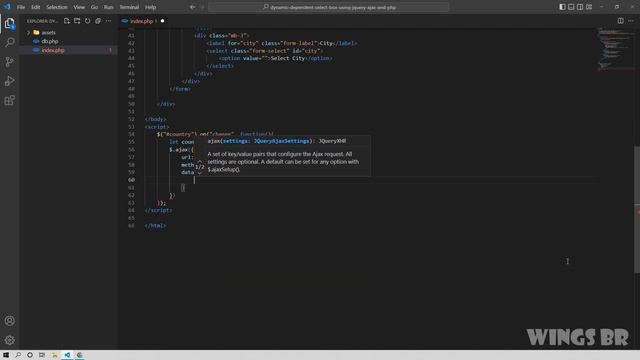
Task: Open Cortana from the taskbar
Action: point(30,355)
